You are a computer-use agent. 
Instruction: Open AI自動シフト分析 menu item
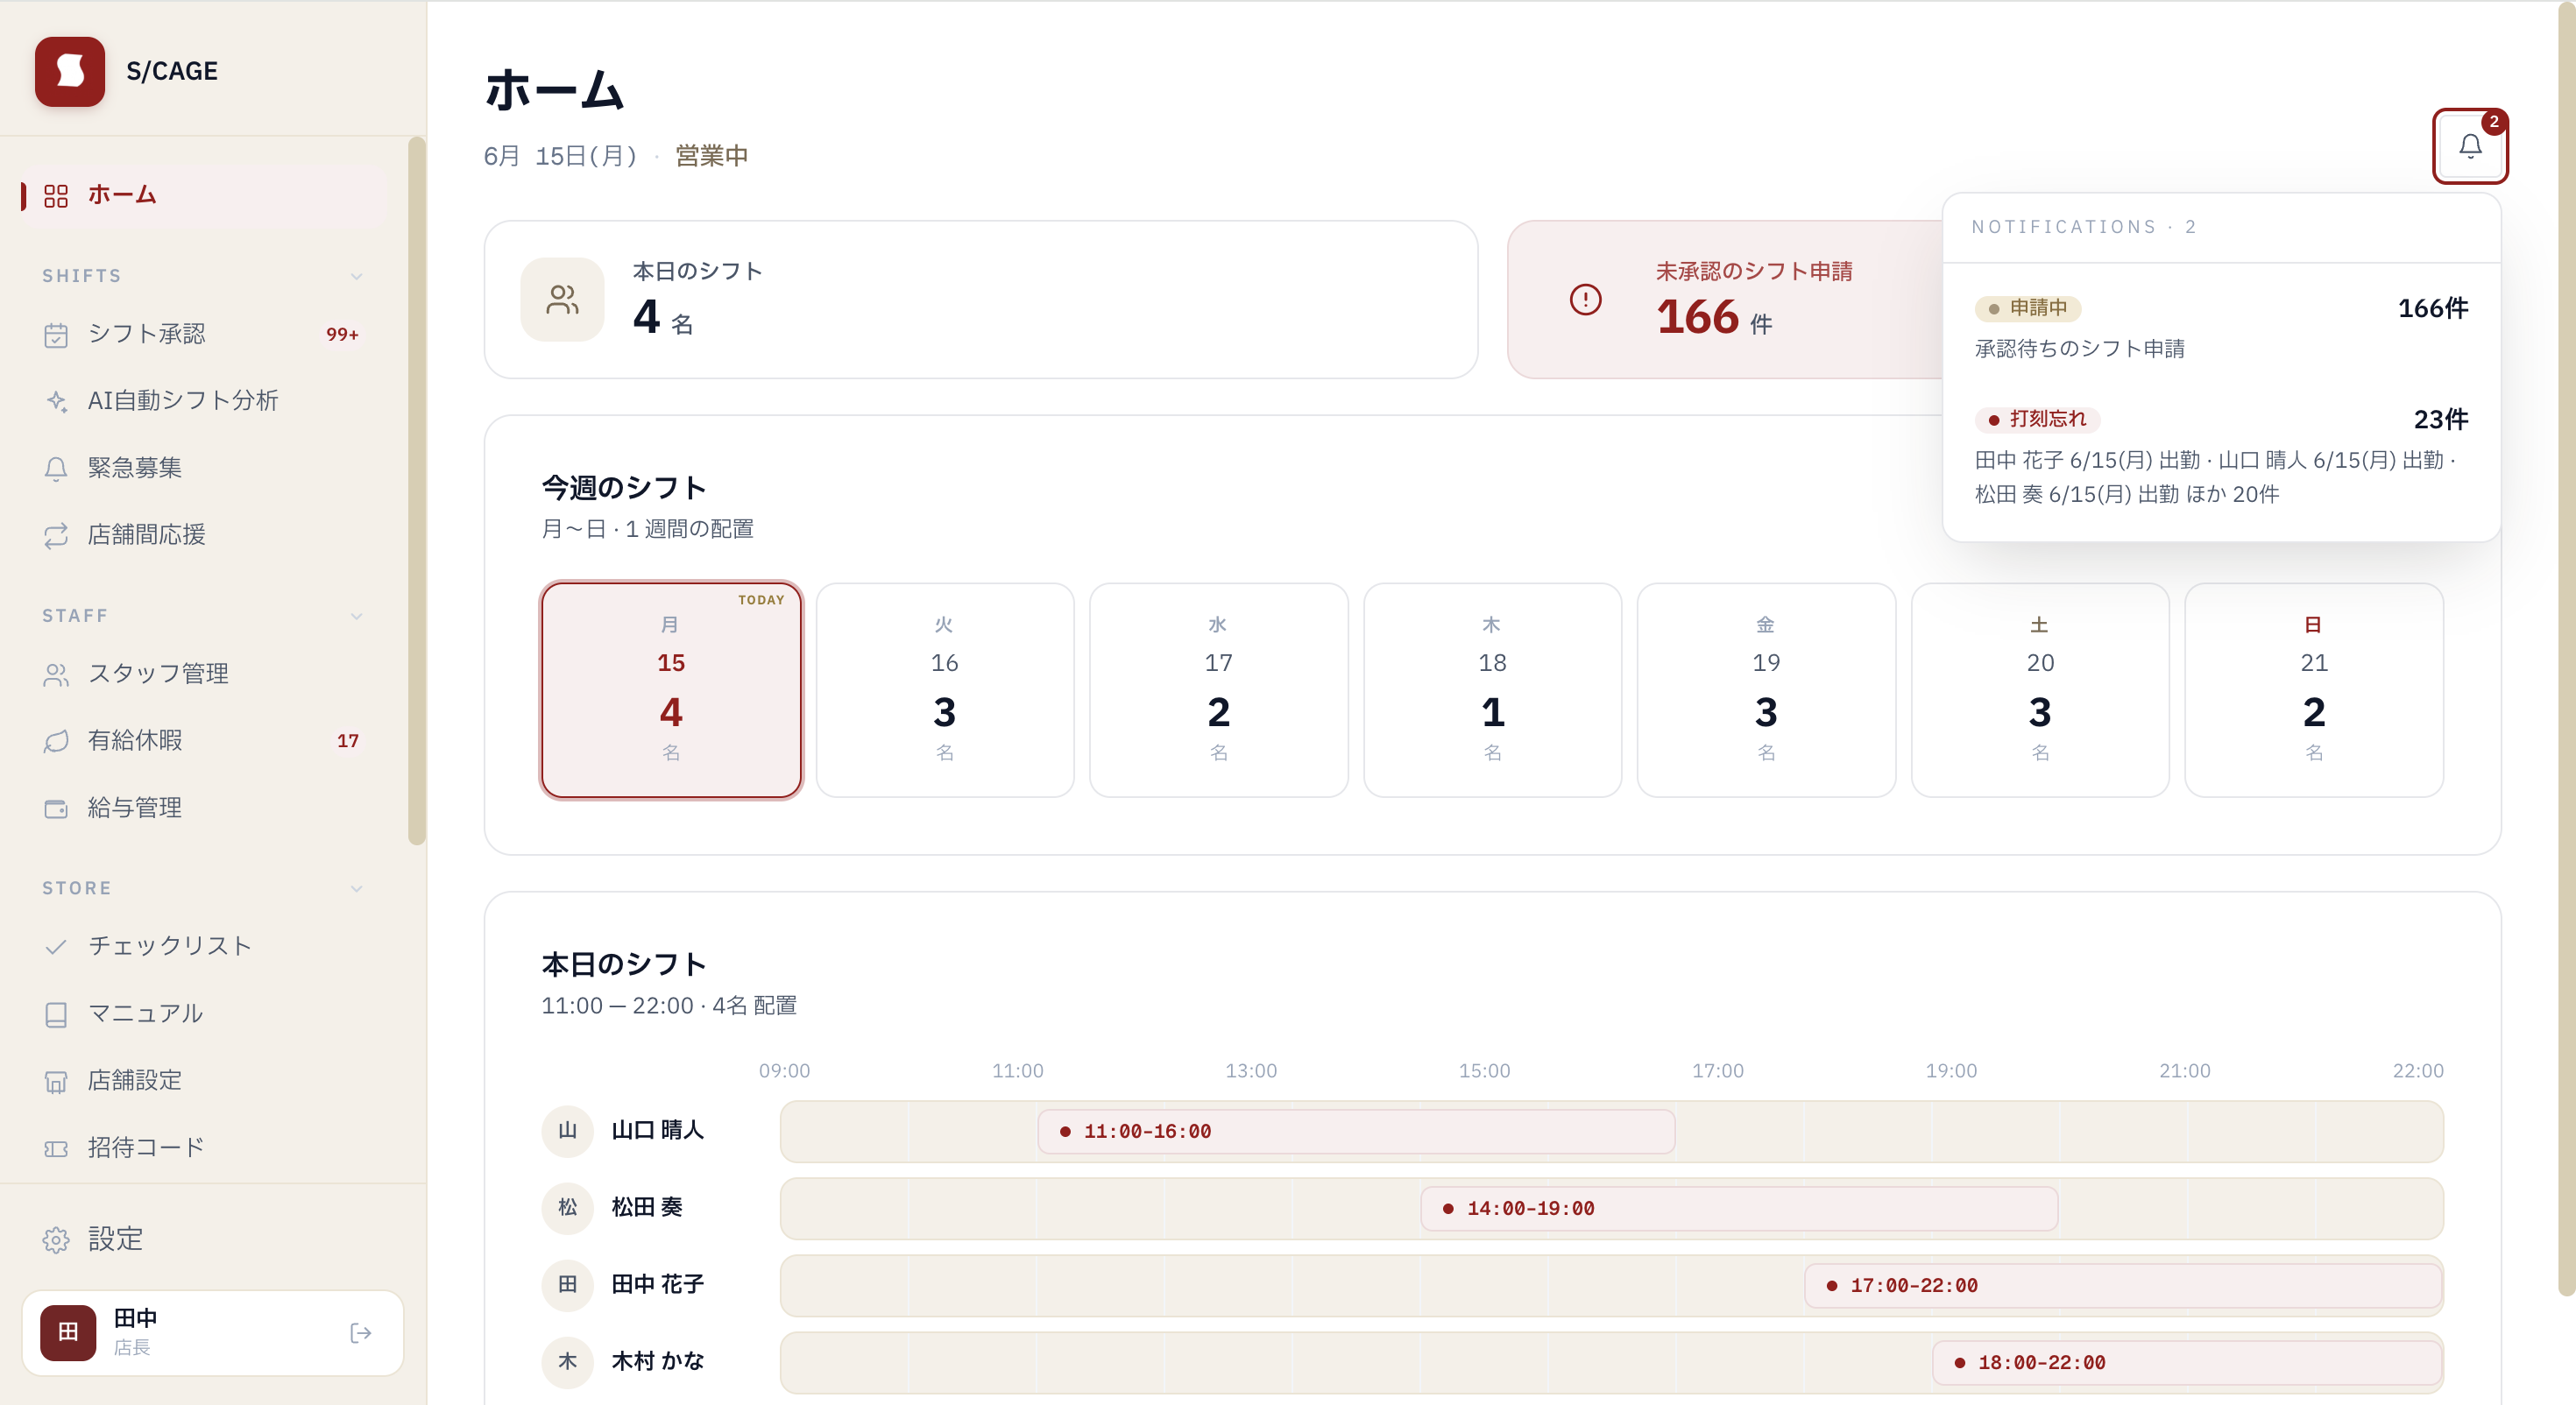tap(204, 401)
